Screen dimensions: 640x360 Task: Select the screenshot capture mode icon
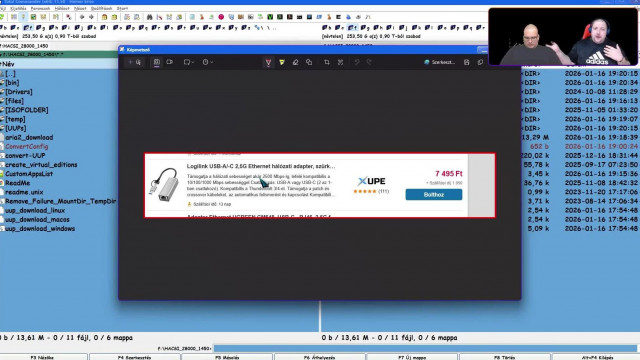157,62
